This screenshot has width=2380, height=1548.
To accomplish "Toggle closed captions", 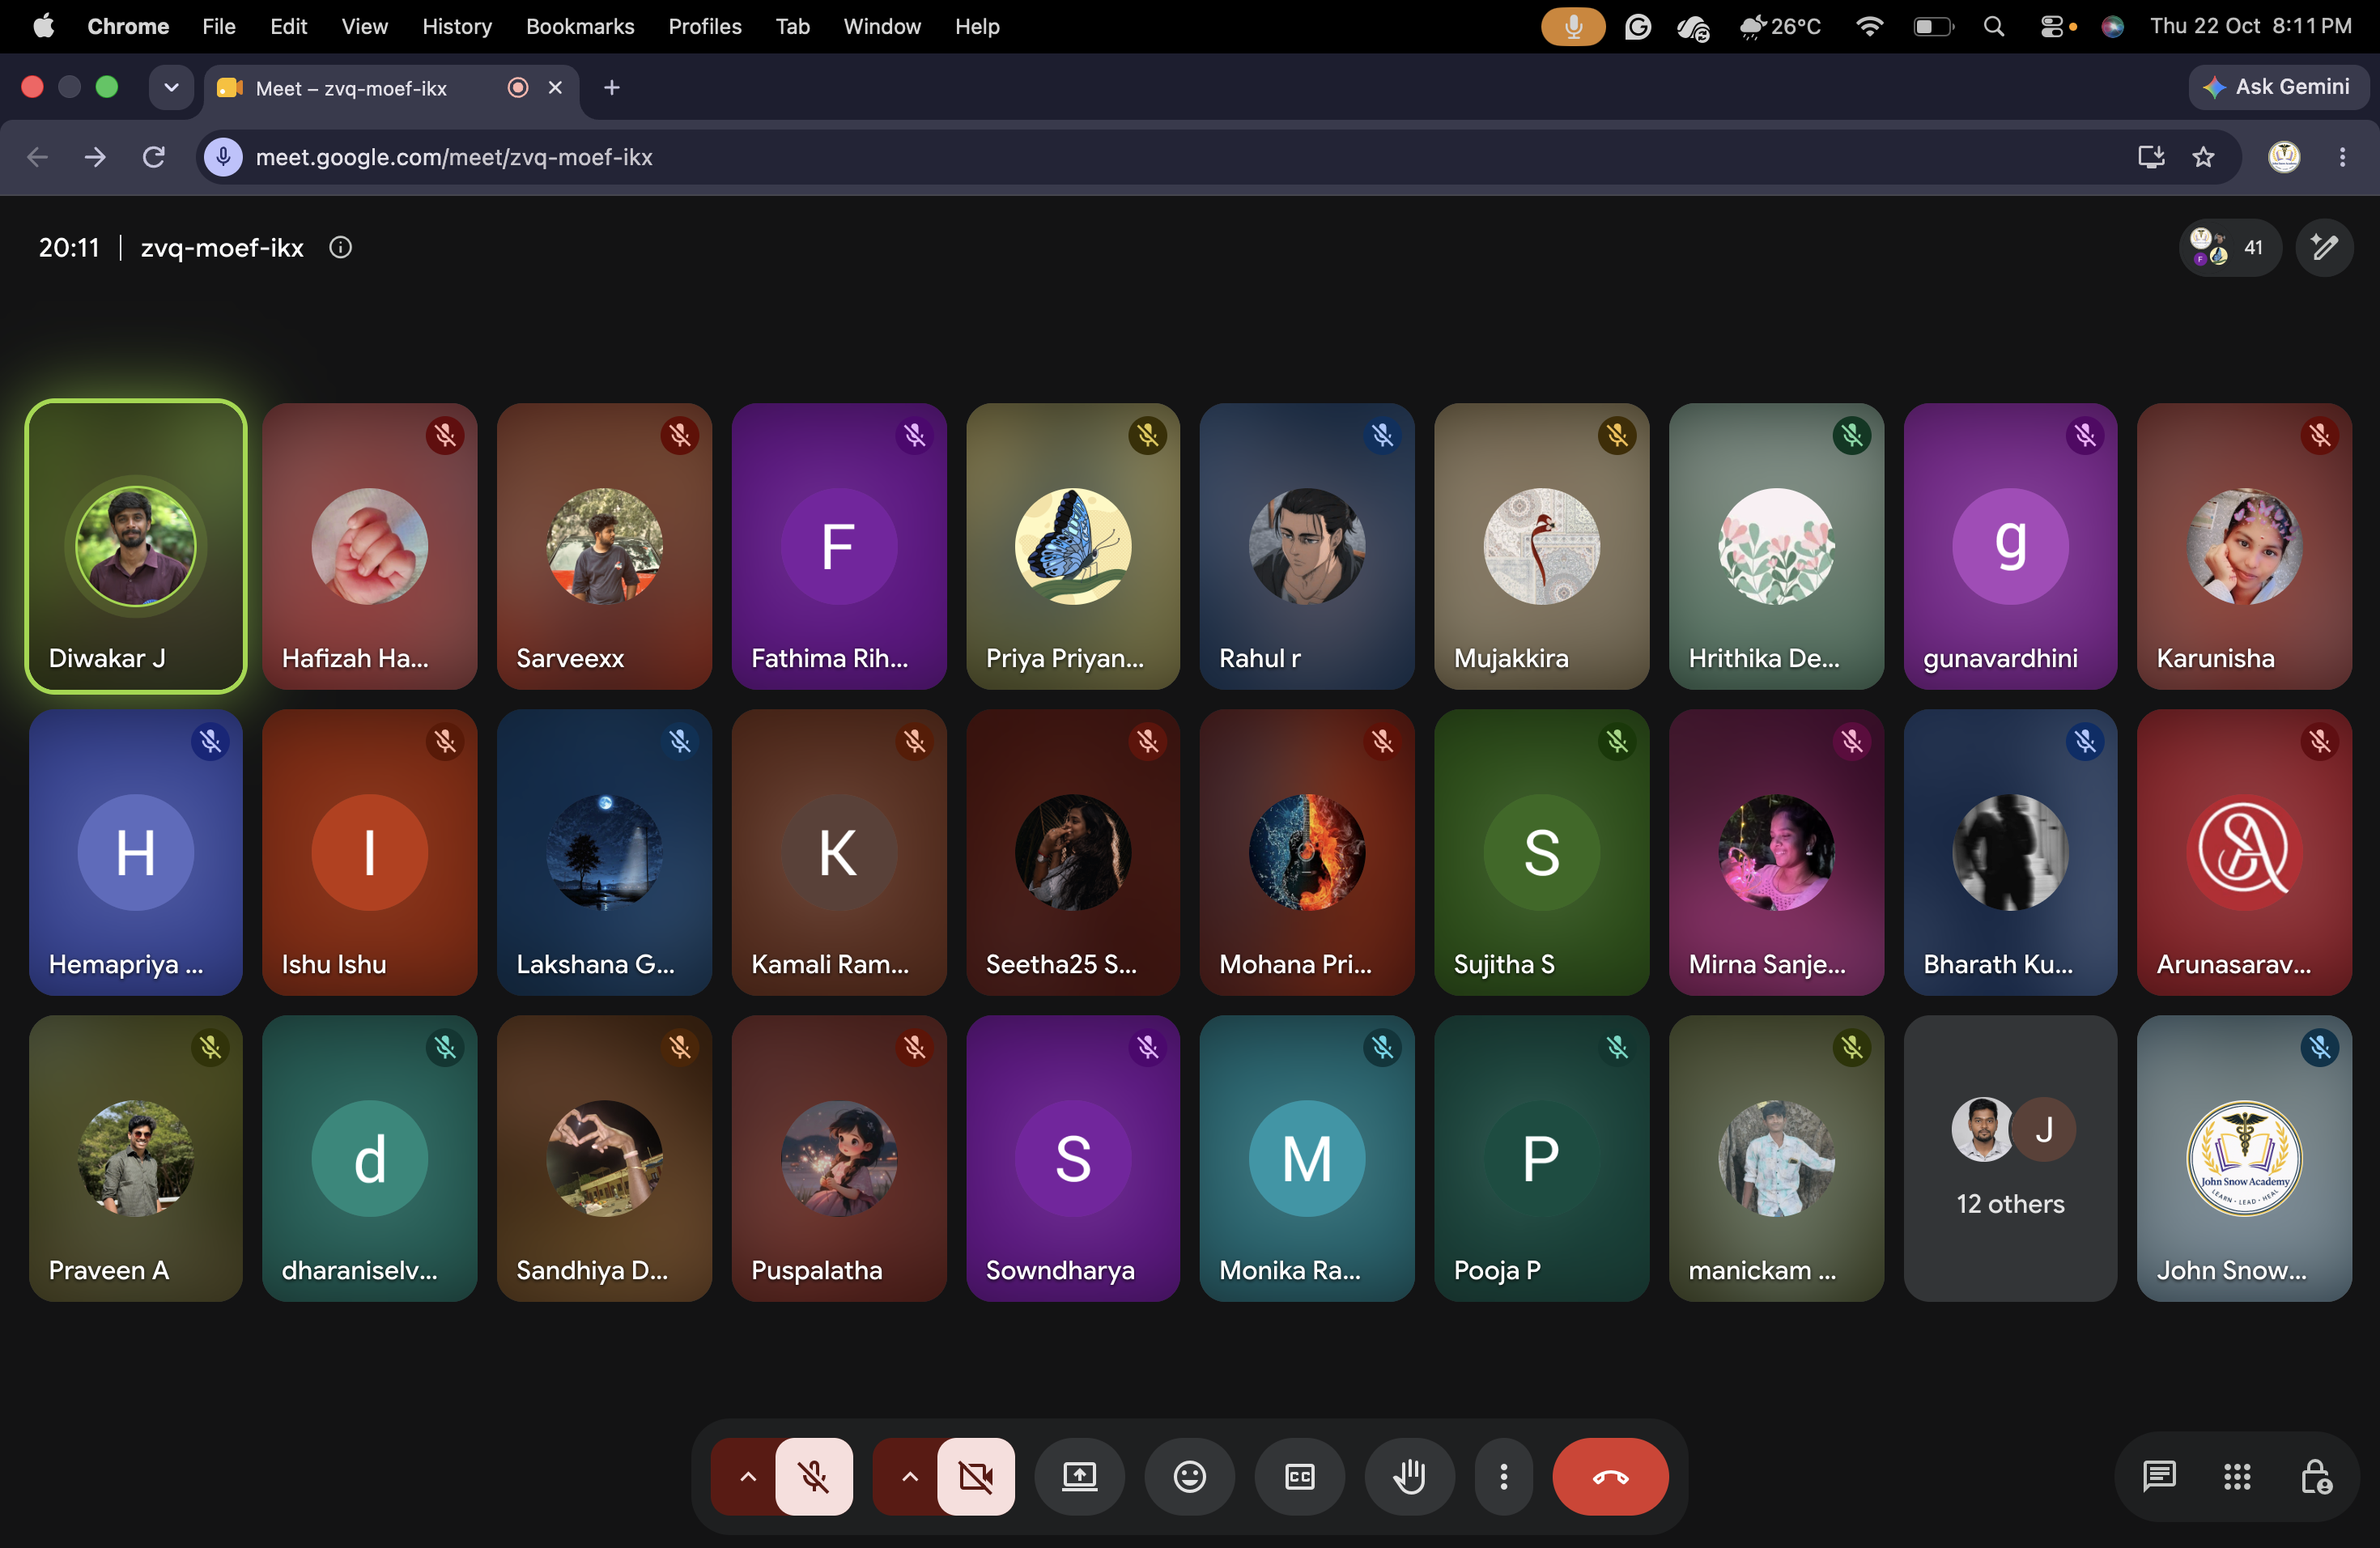I will point(1299,1476).
